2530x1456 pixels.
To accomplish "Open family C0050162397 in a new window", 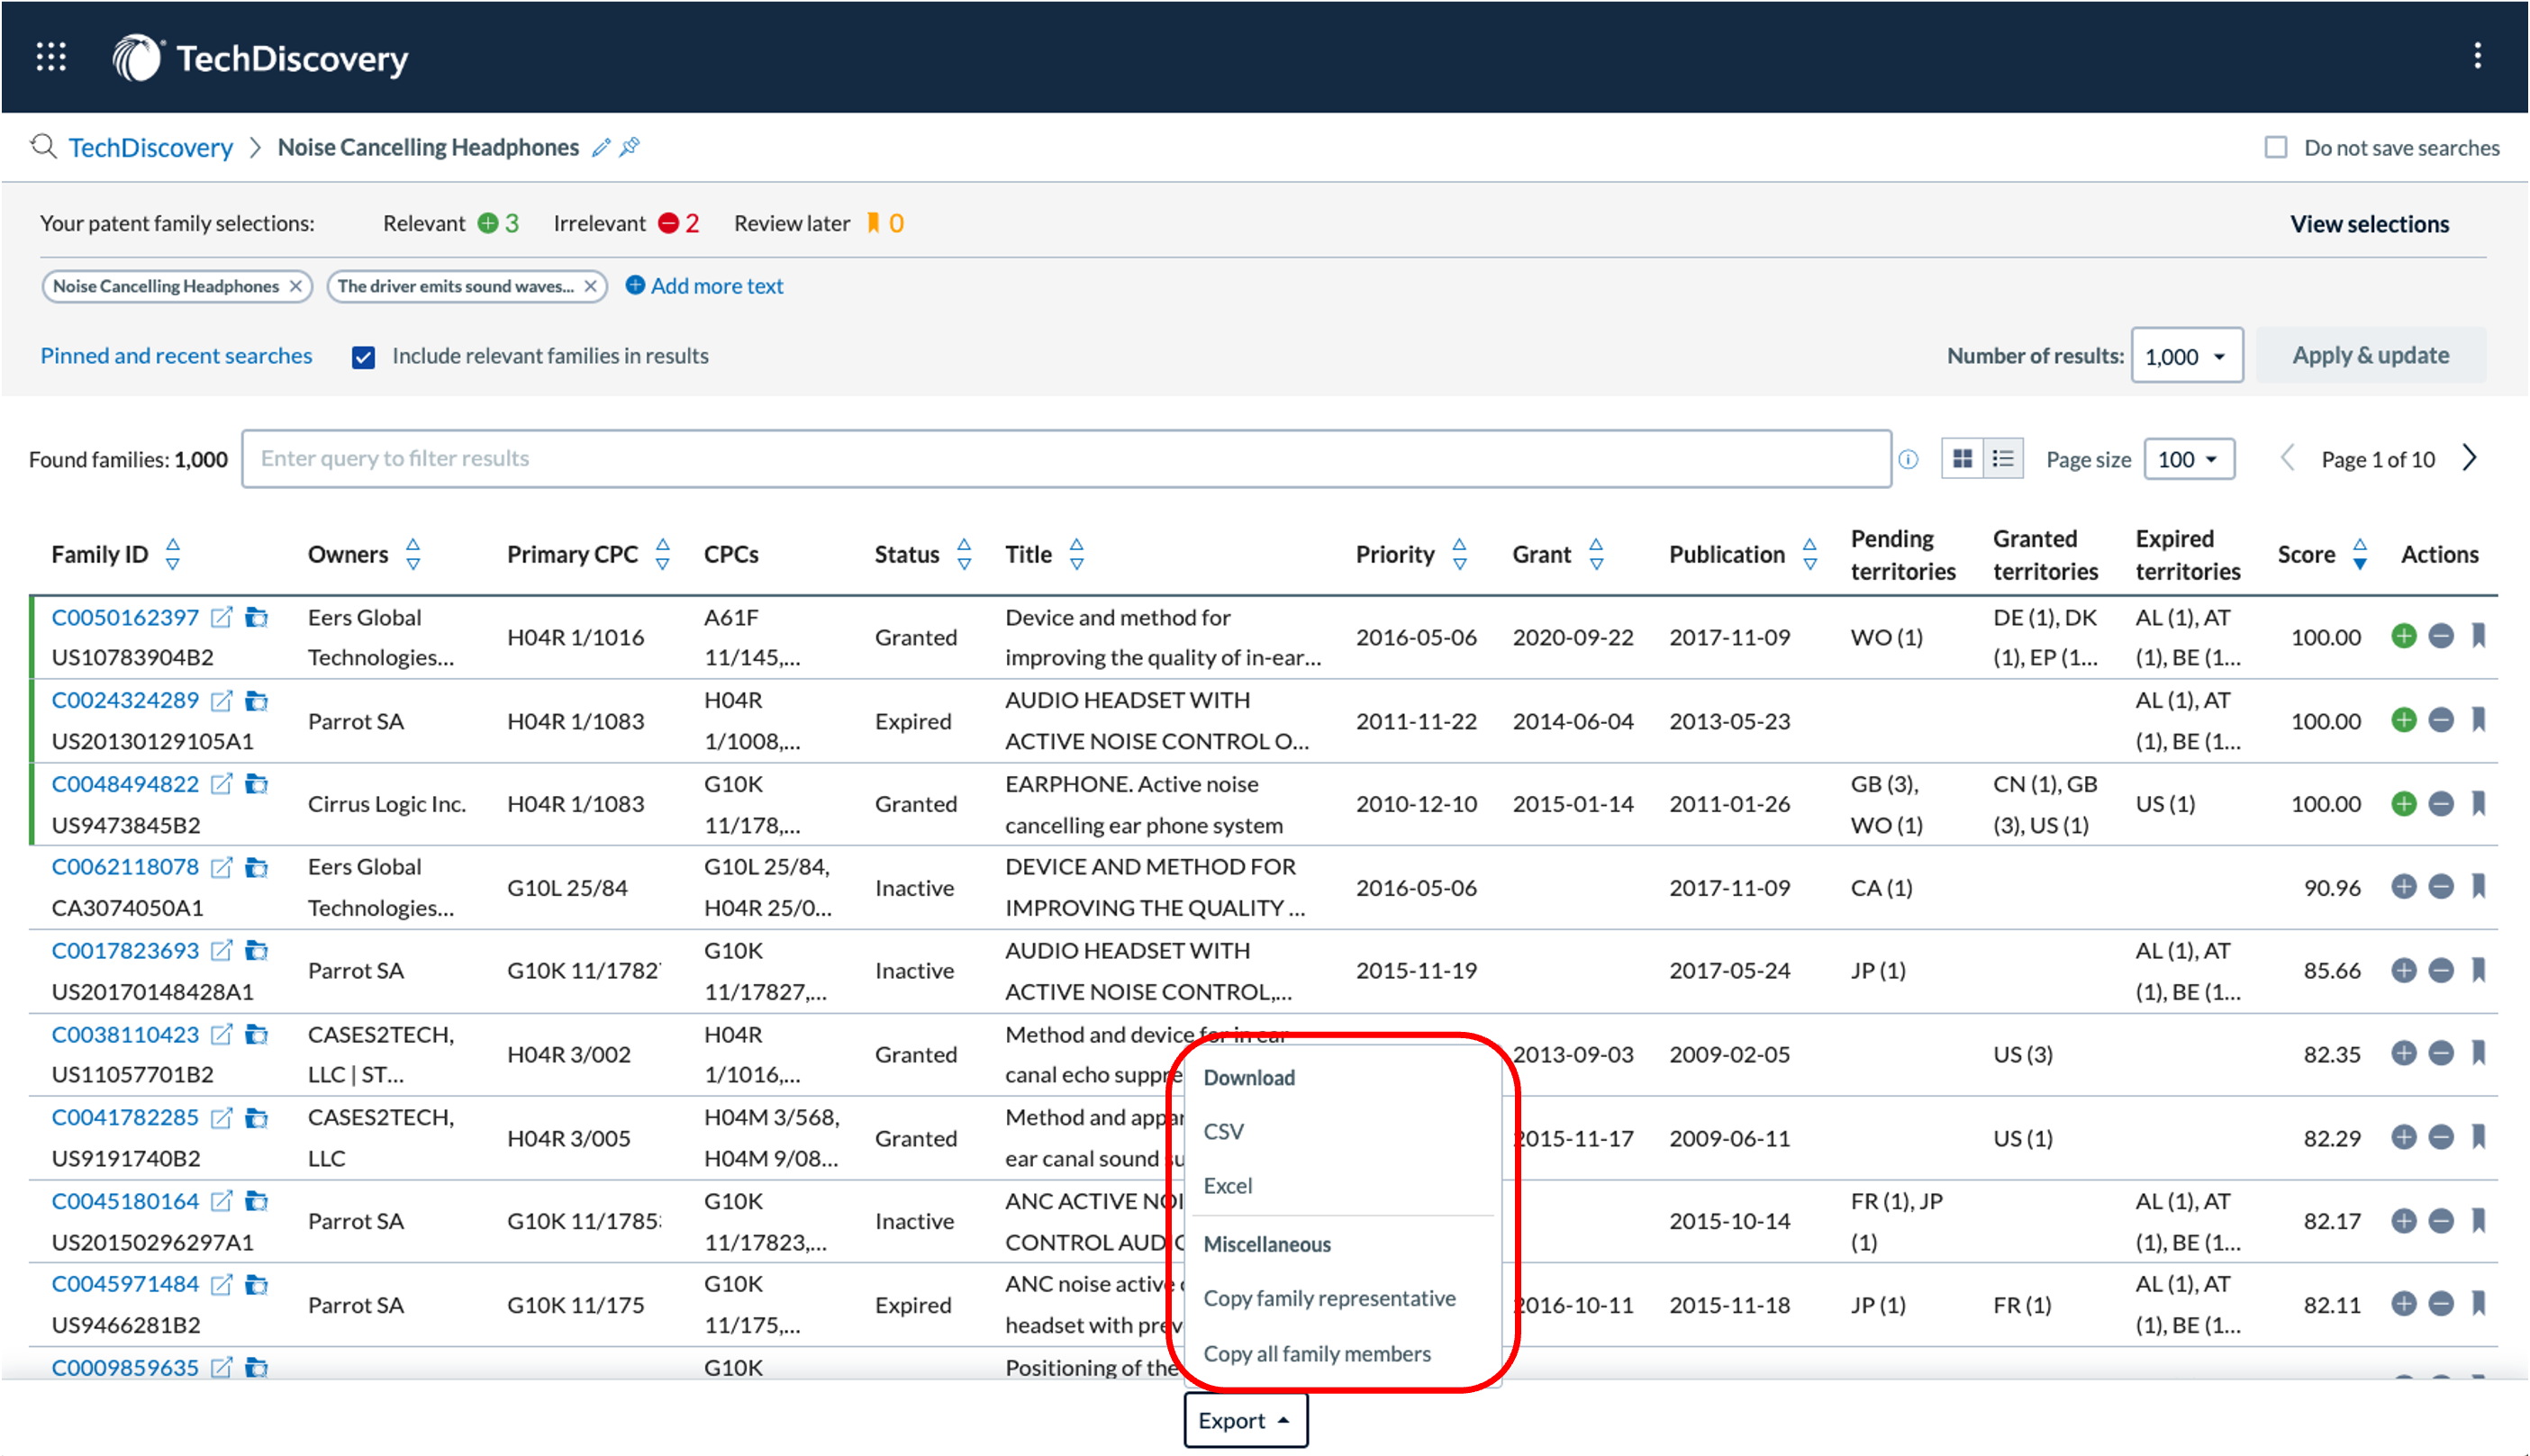I will pyautogui.click(x=222, y=618).
